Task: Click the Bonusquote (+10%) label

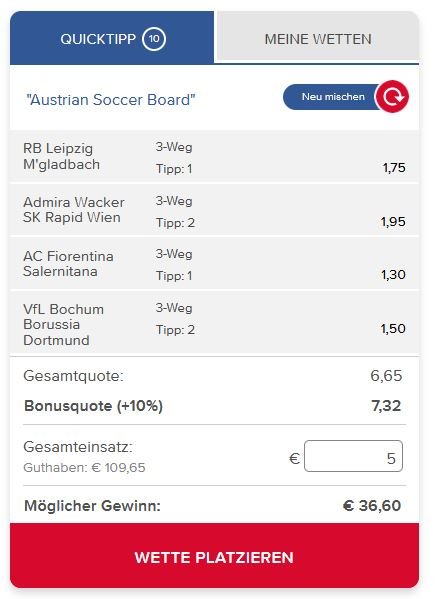Action: (94, 406)
